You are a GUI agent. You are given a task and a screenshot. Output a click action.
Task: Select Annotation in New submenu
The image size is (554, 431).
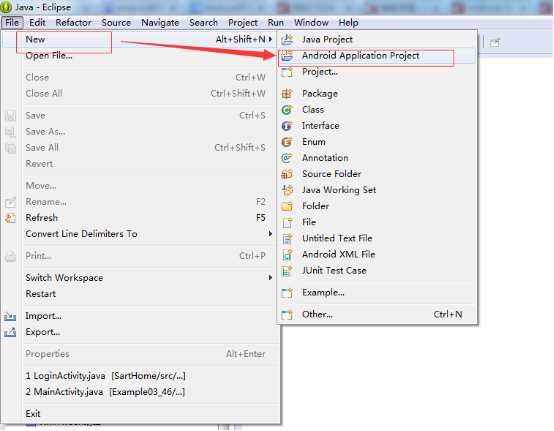click(x=377, y=158)
